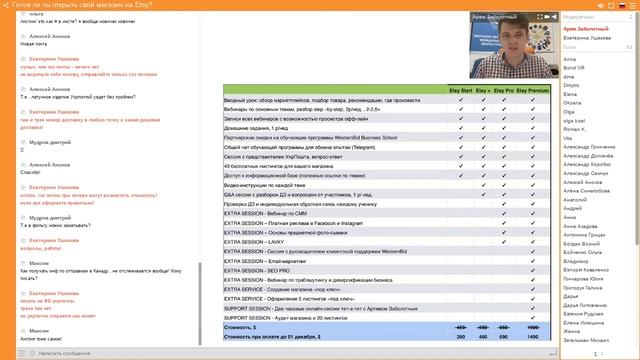Select participant Евгения Рудская
Image resolution: width=640 pixels, height=360 pixels.
click(x=583, y=314)
